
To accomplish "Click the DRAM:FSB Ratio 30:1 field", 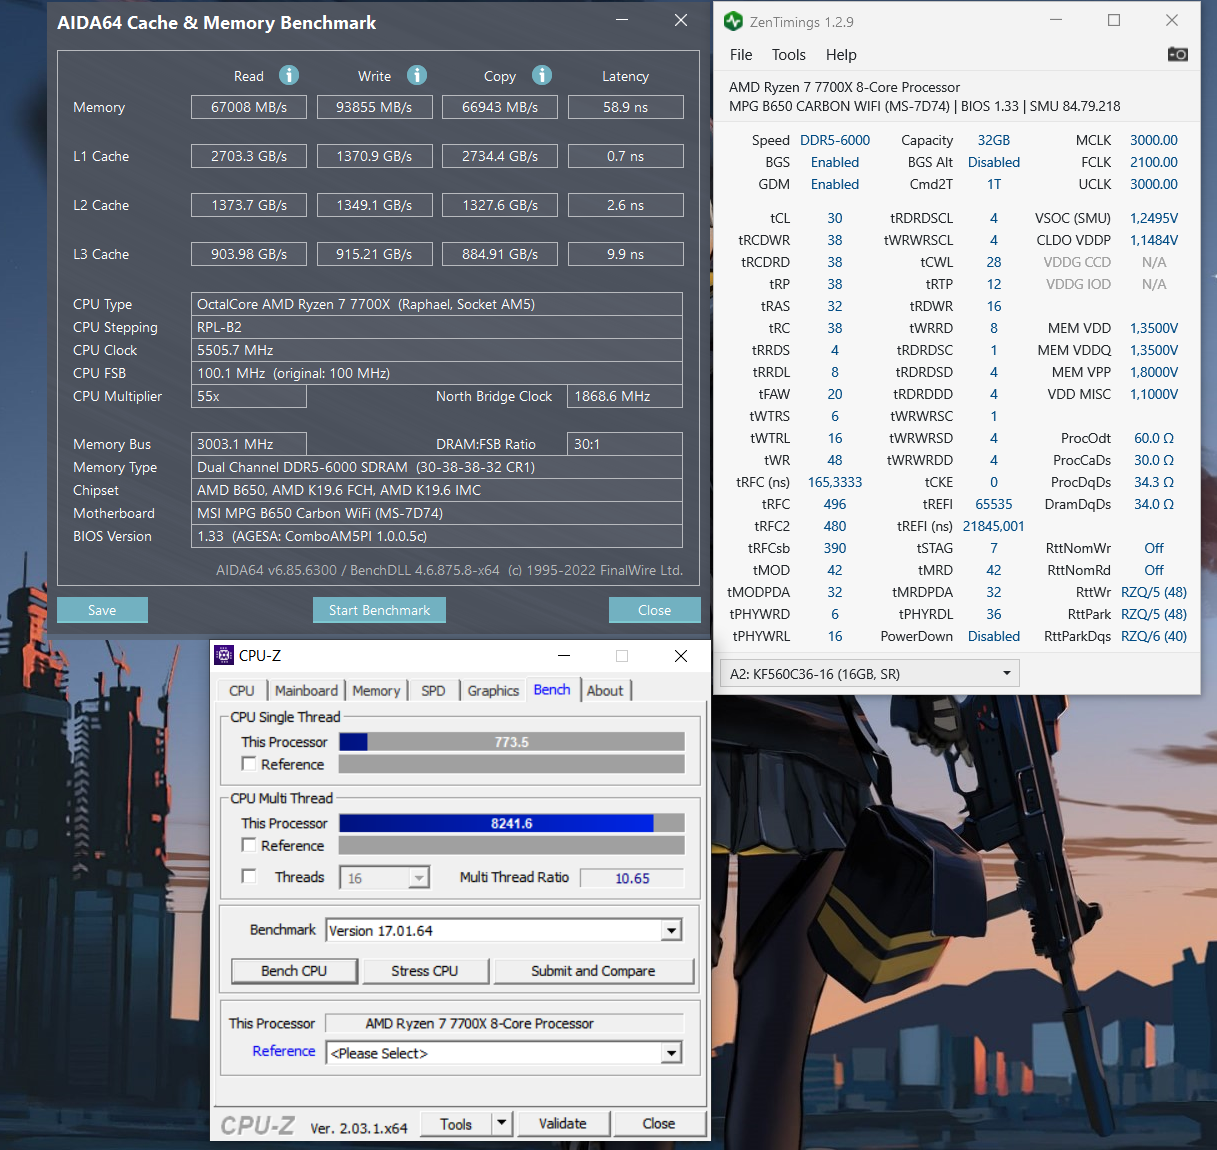I will pos(625,444).
